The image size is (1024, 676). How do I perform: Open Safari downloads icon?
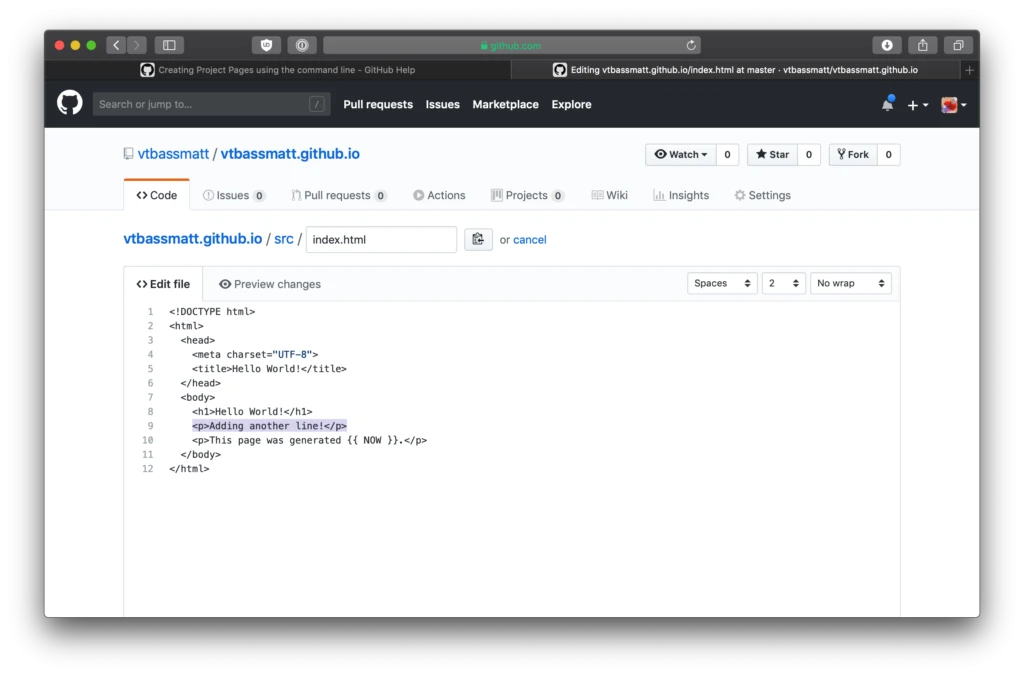[887, 45]
